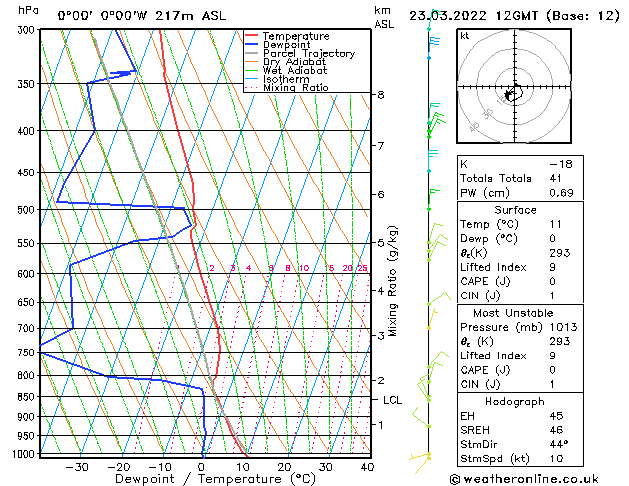This screenshot has height=486, width=629.
Task: Click the kt label in the hodograph
Action: tap(465, 36)
